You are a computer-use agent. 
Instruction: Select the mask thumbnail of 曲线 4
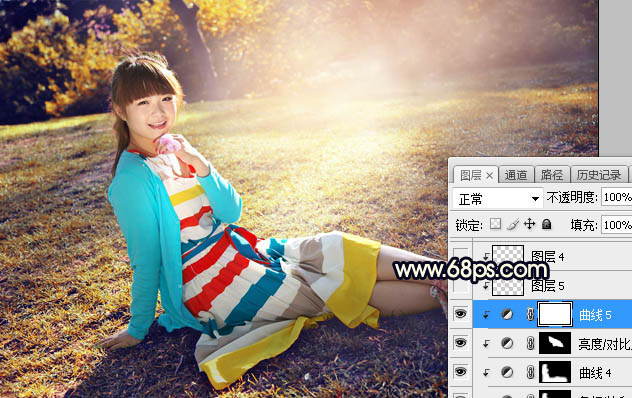coord(555,372)
